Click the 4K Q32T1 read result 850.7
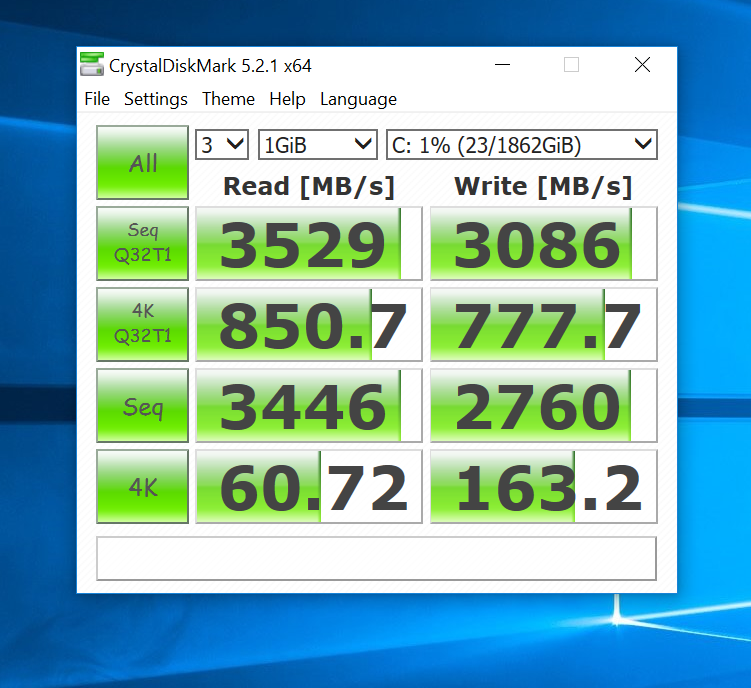 [309, 324]
